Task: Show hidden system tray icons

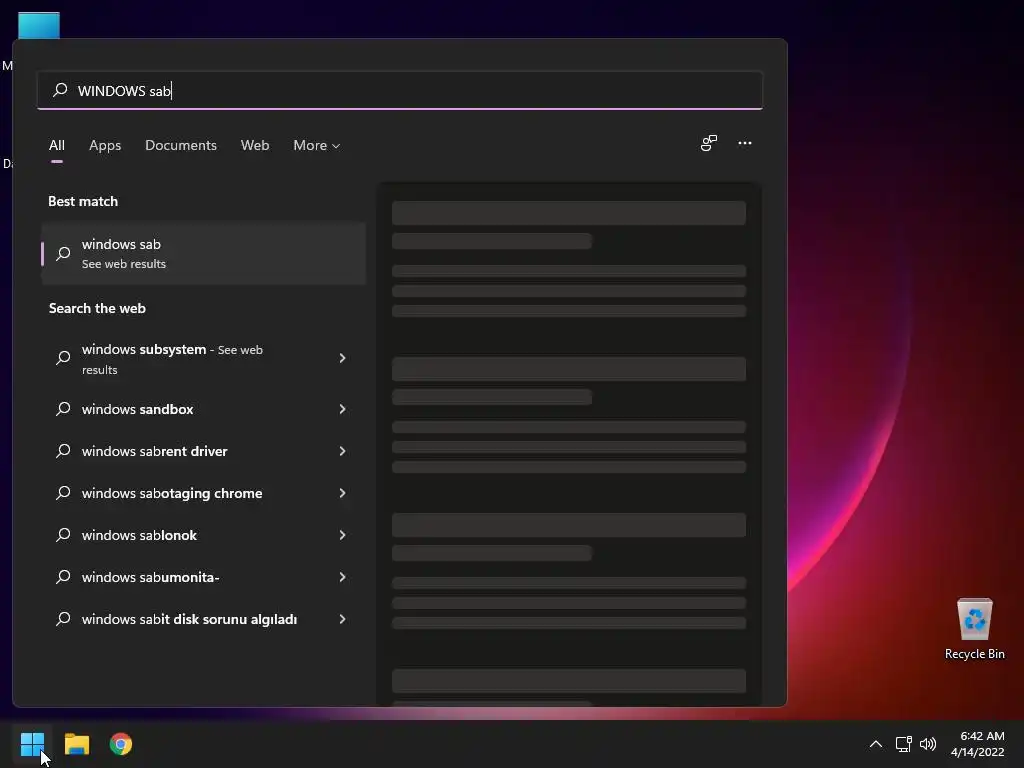Action: [876, 744]
